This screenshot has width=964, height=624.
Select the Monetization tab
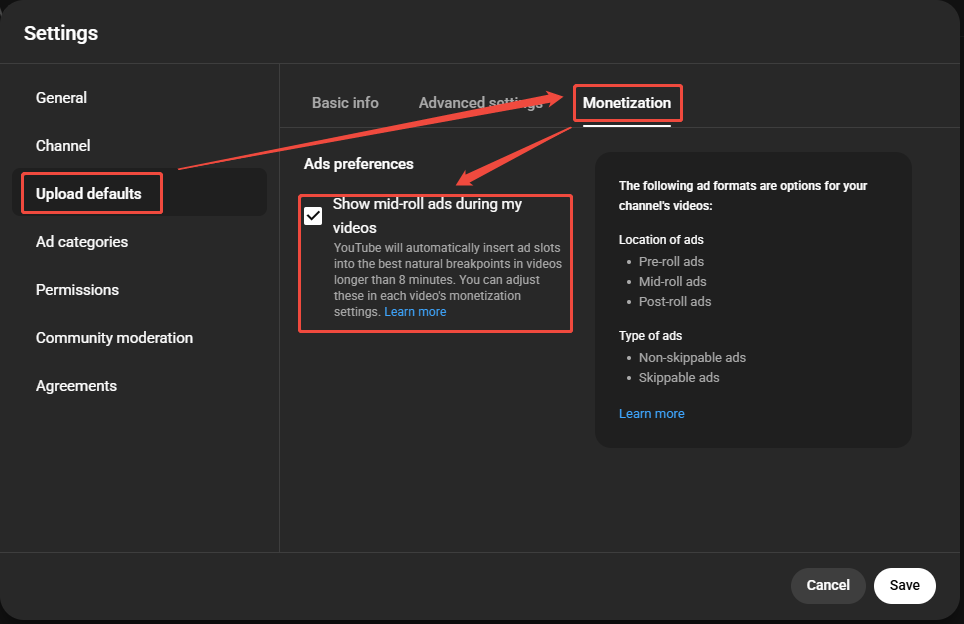(x=627, y=102)
